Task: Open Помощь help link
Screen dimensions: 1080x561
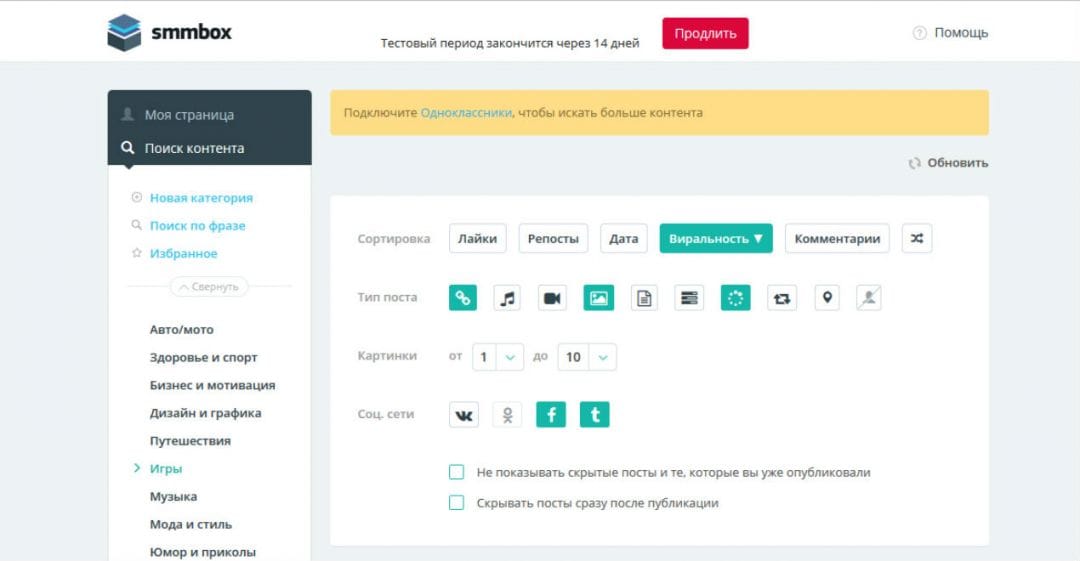Action: 961,32
